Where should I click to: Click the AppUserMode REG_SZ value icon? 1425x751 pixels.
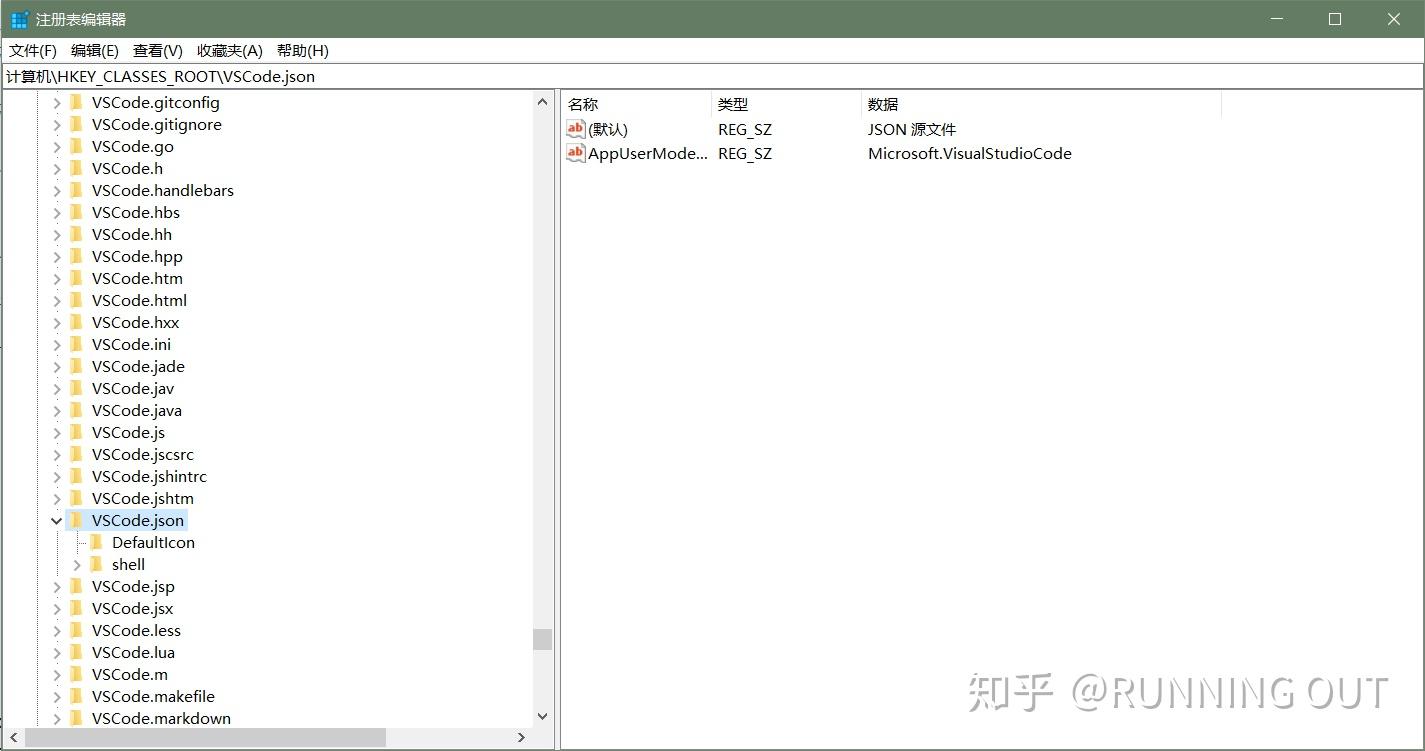pyautogui.click(x=575, y=153)
